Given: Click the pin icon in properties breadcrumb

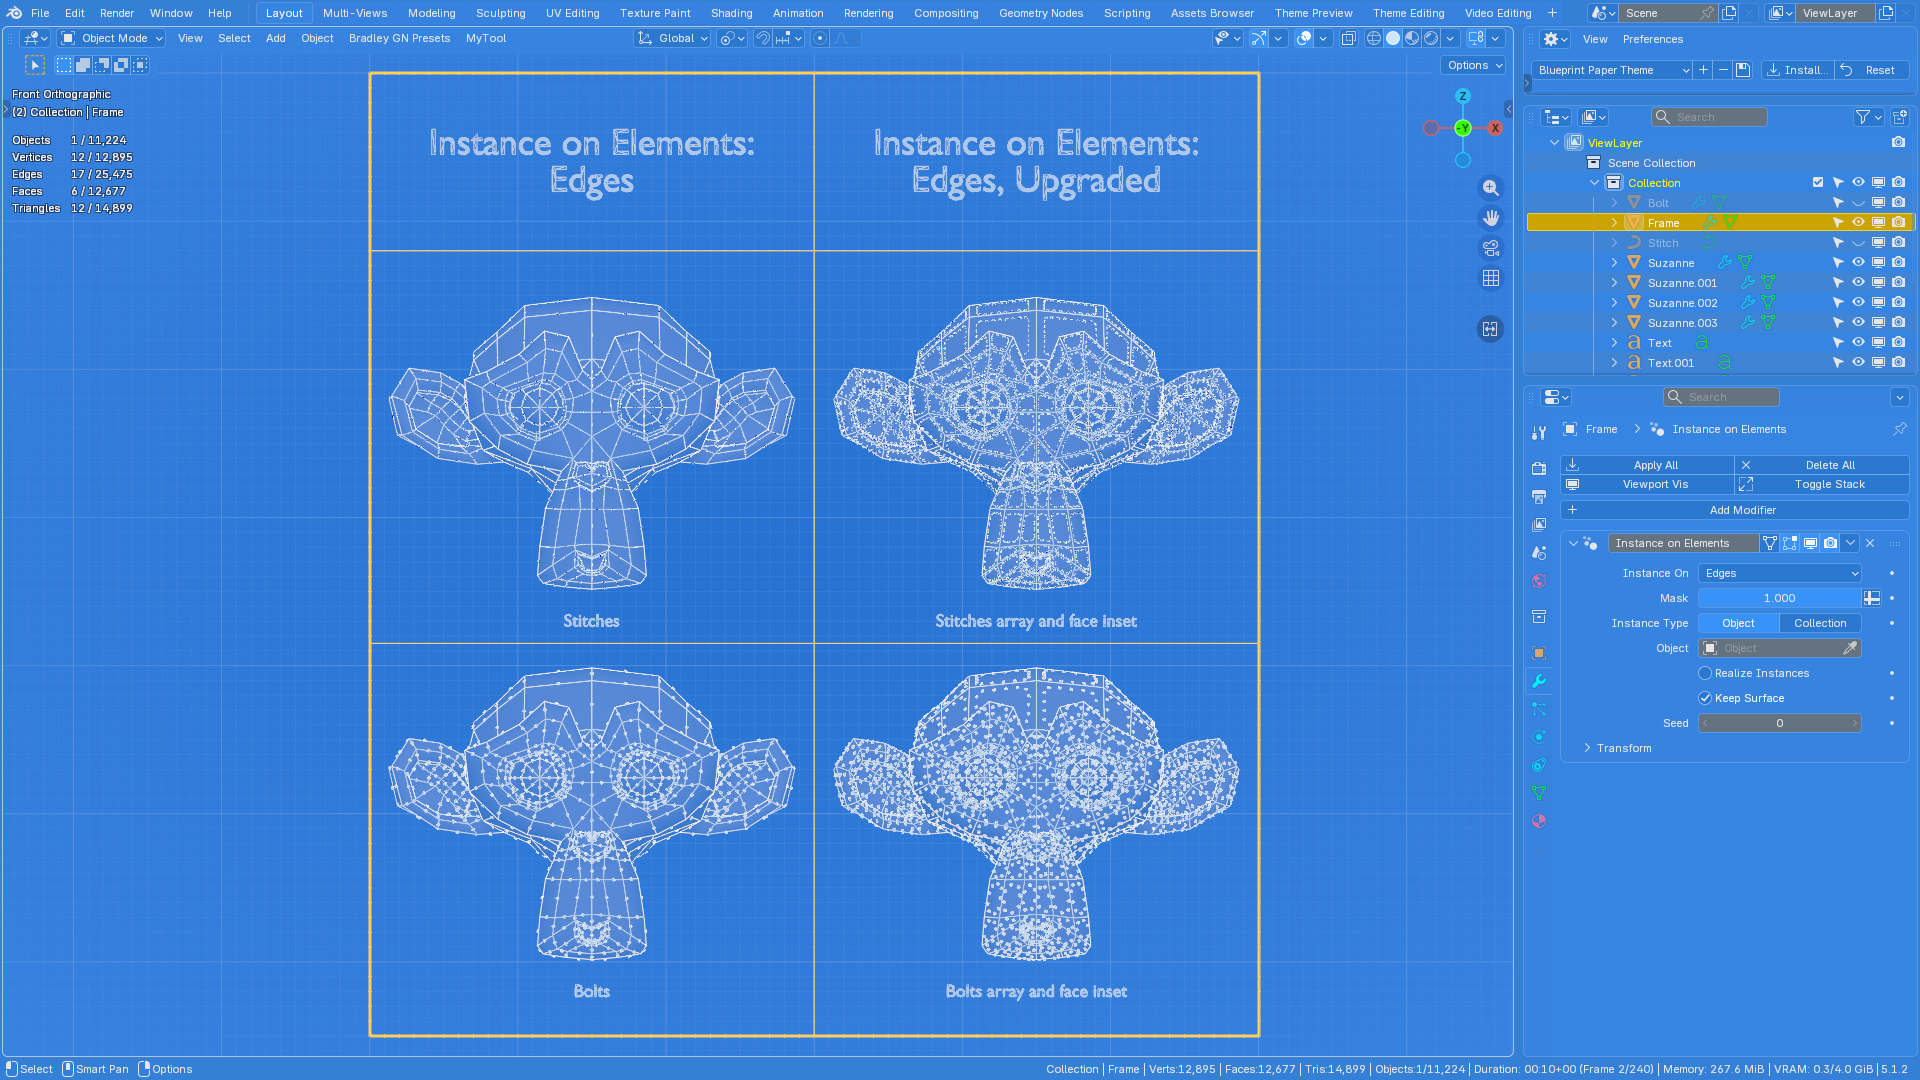Looking at the screenshot, I should 1899,429.
